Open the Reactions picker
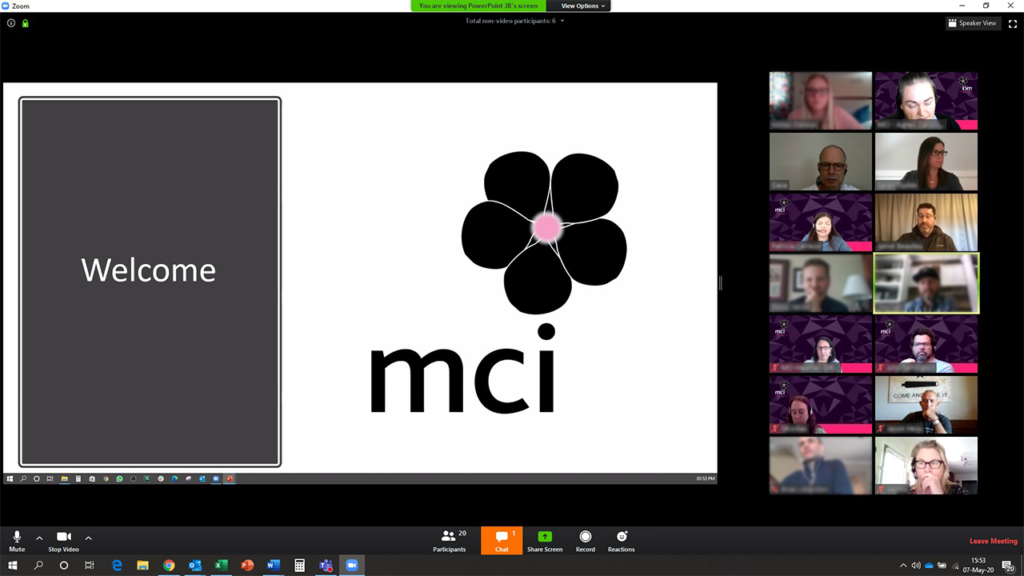This screenshot has height=576, width=1024. point(621,541)
